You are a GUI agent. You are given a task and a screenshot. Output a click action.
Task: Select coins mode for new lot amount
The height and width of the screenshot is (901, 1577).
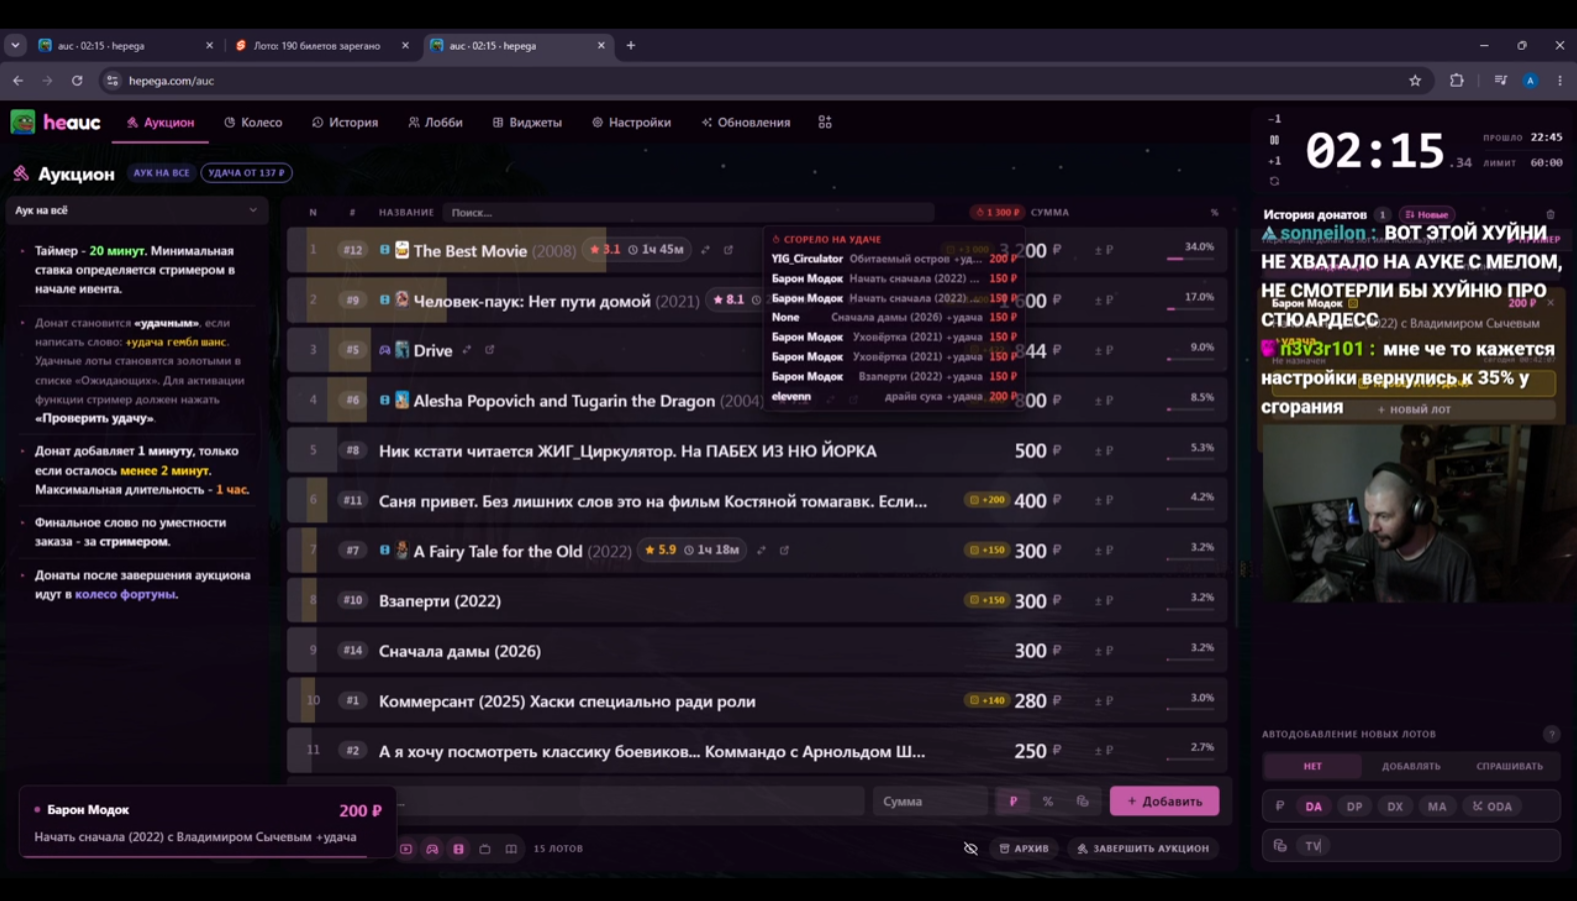coord(1082,801)
